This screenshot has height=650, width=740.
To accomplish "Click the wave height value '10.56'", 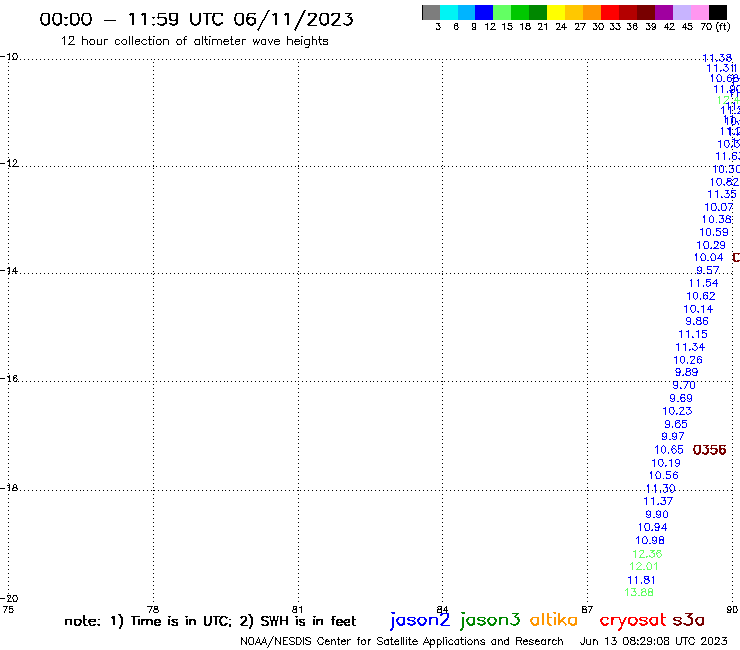I will 664,475.
